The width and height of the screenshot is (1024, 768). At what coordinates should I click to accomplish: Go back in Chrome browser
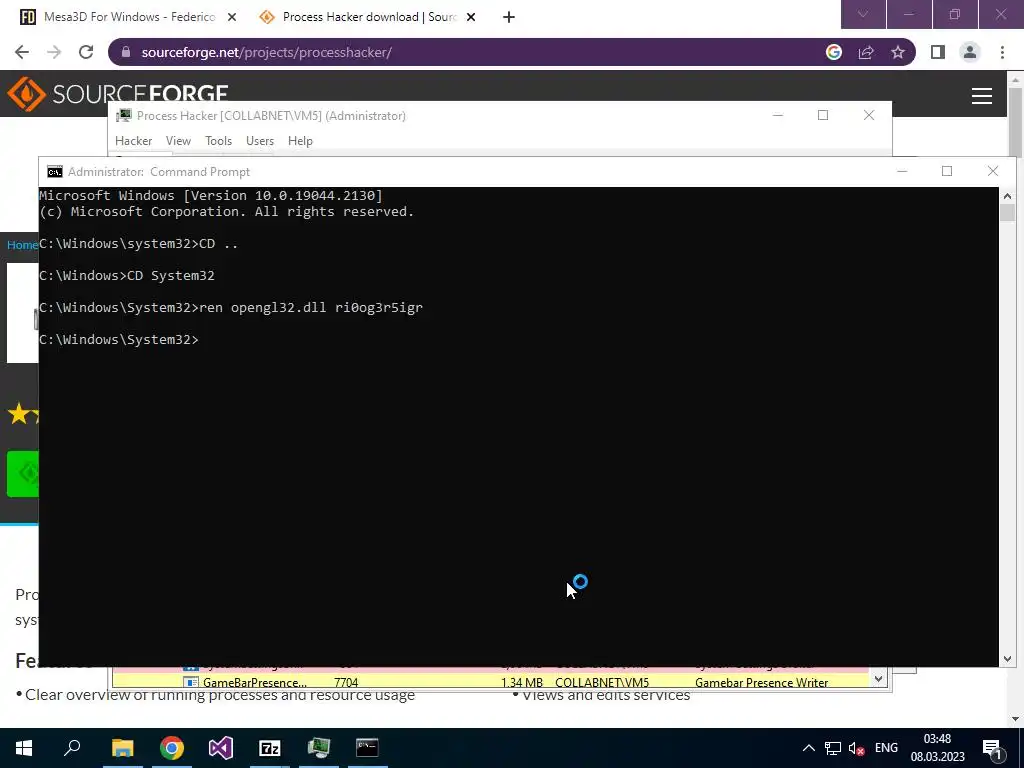click(x=22, y=52)
